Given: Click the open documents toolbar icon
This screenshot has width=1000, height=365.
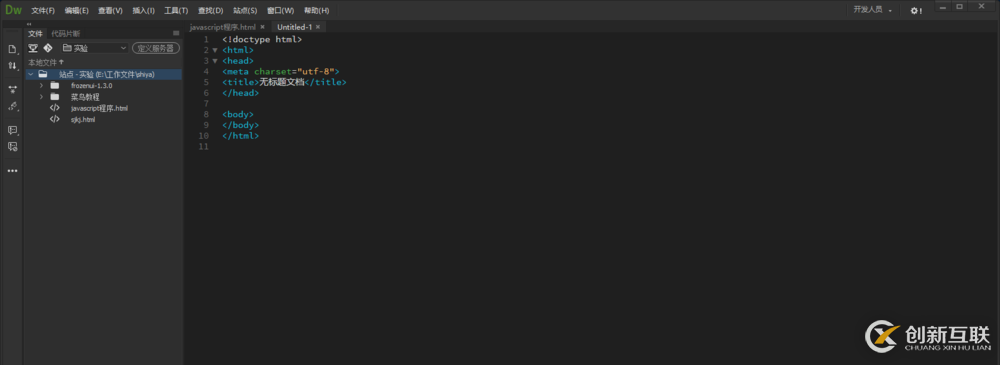Looking at the screenshot, I should (12, 49).
